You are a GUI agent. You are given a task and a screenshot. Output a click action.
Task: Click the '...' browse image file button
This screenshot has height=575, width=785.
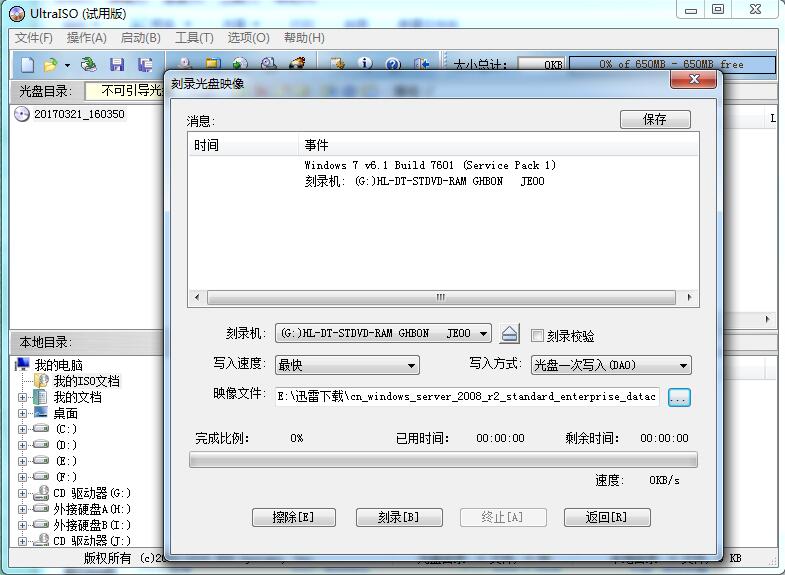point(679,397)
